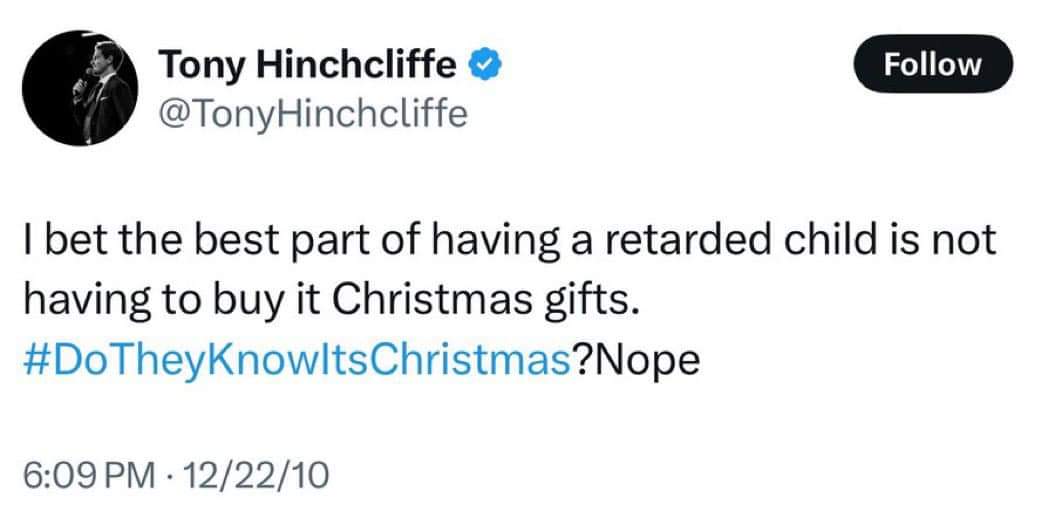1055x518 pixels.
Task: Click the white checkmark inside blue badge
Action: pyautogui.click(x=483, y=66)
